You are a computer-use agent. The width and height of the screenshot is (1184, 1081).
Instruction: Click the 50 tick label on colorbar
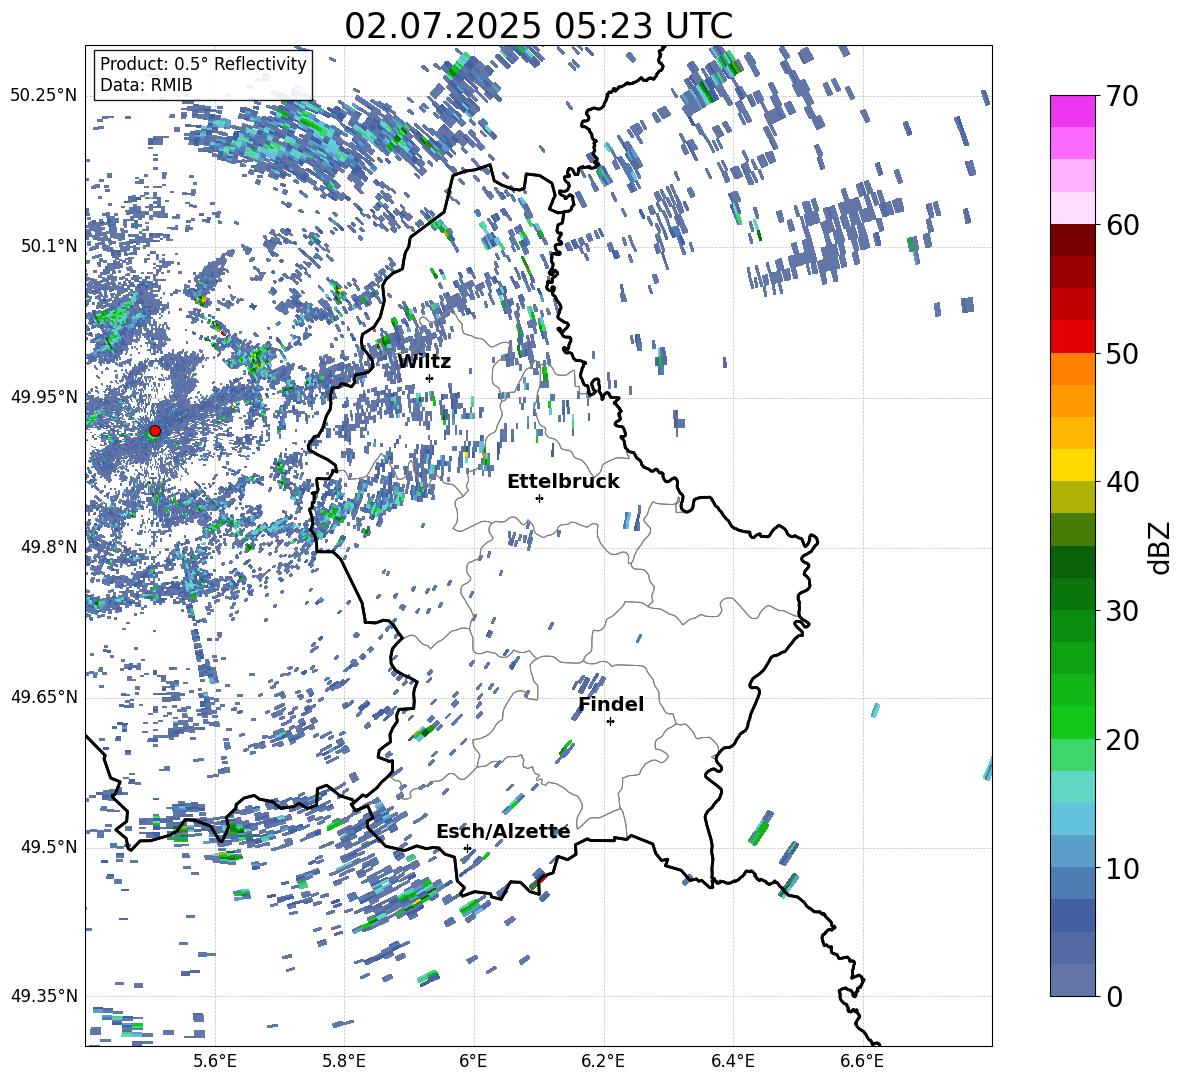1122,353
